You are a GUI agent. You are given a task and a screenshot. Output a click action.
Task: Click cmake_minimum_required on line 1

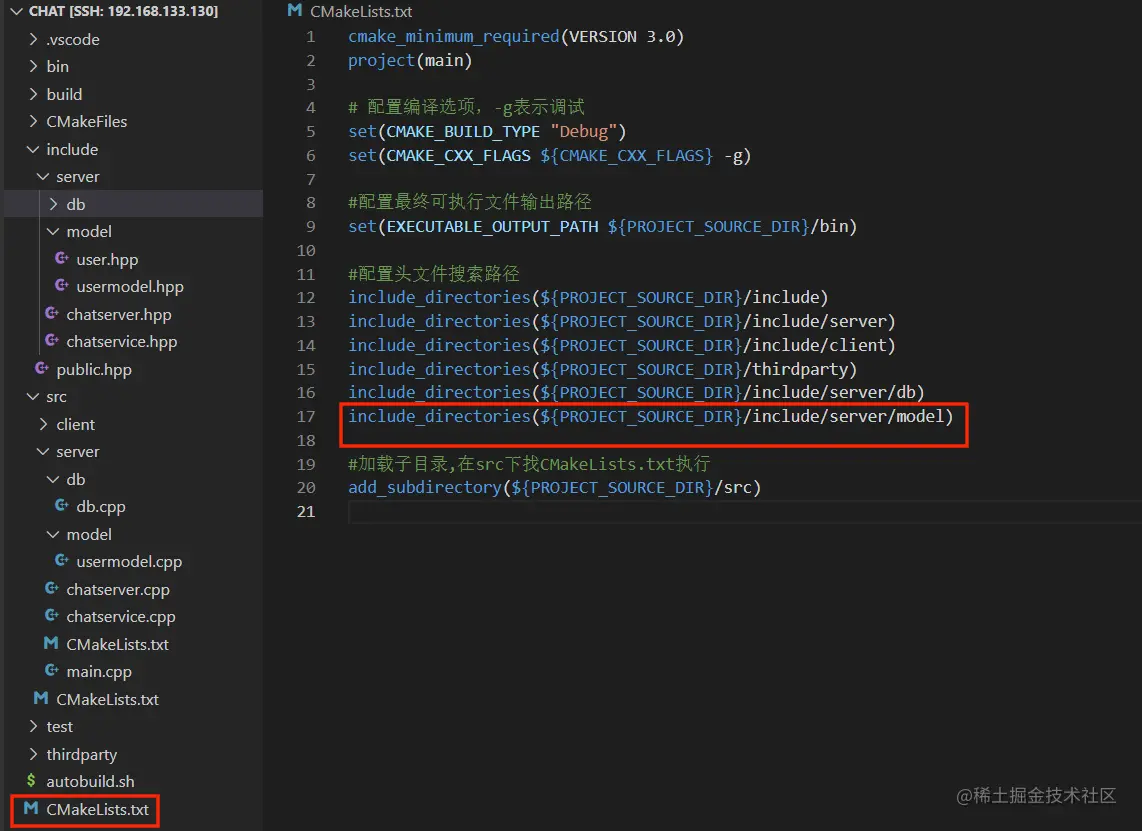coord(454,36)
